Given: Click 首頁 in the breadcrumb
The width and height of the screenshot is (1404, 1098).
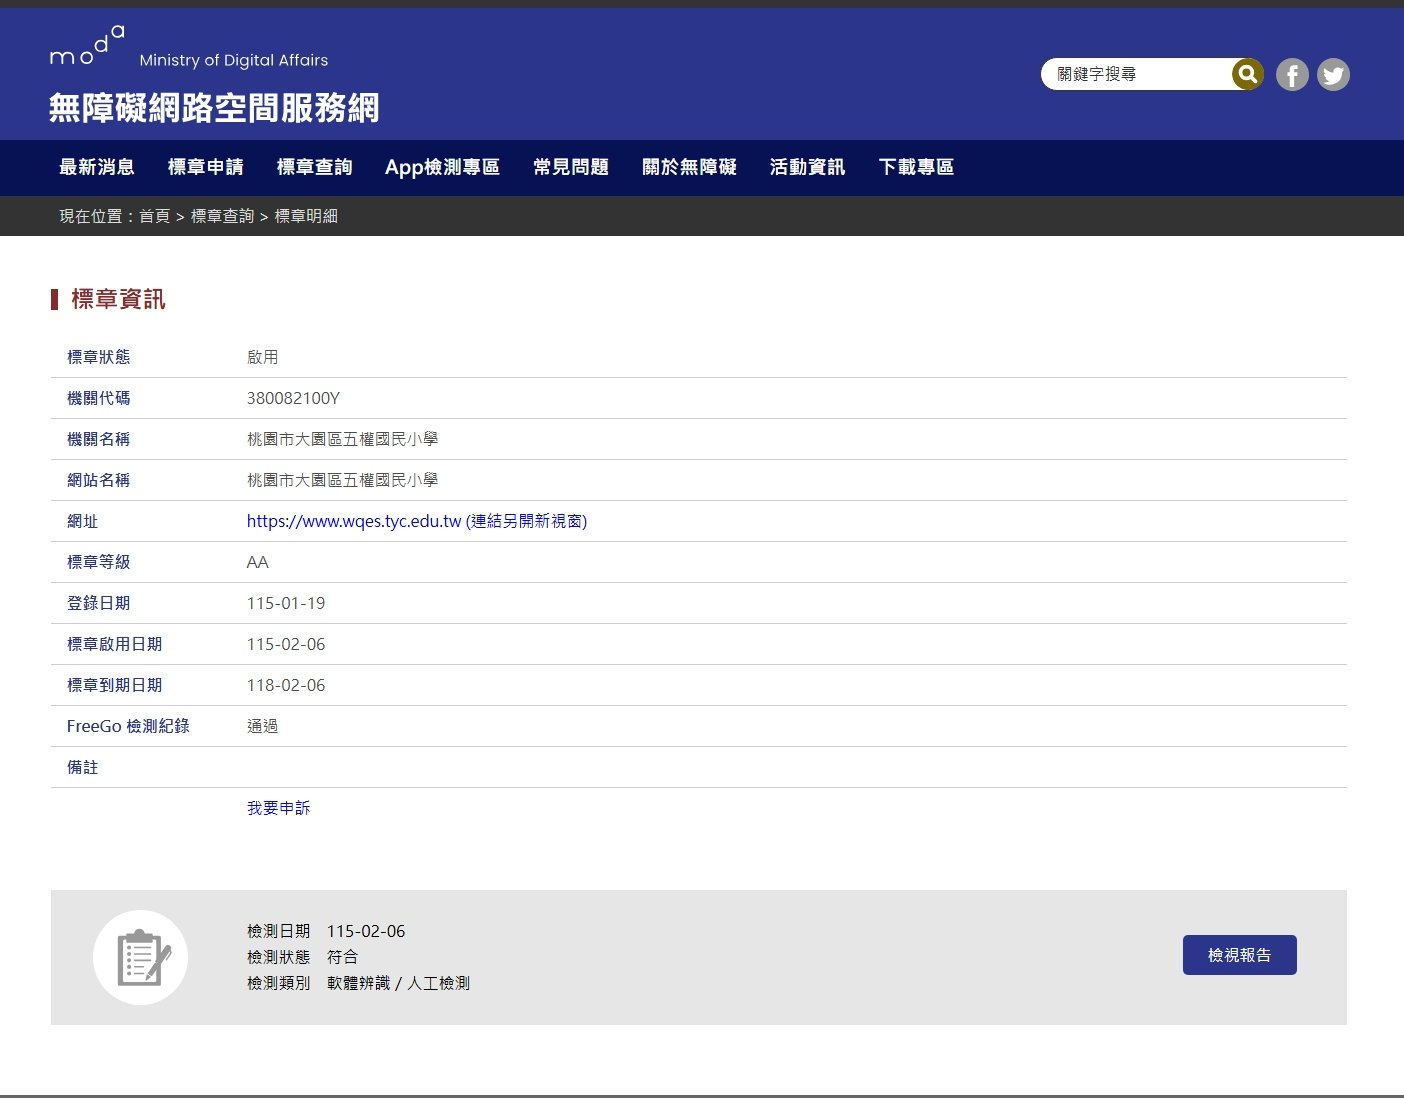Looking at the screenshot, I should [154, 216].
